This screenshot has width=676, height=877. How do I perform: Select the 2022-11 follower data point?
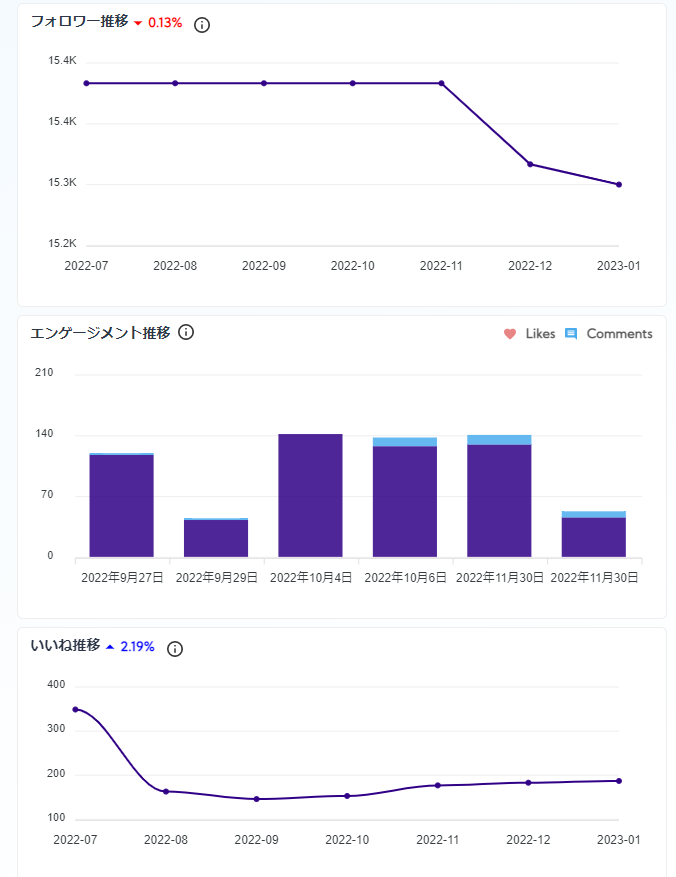[442, 83]
